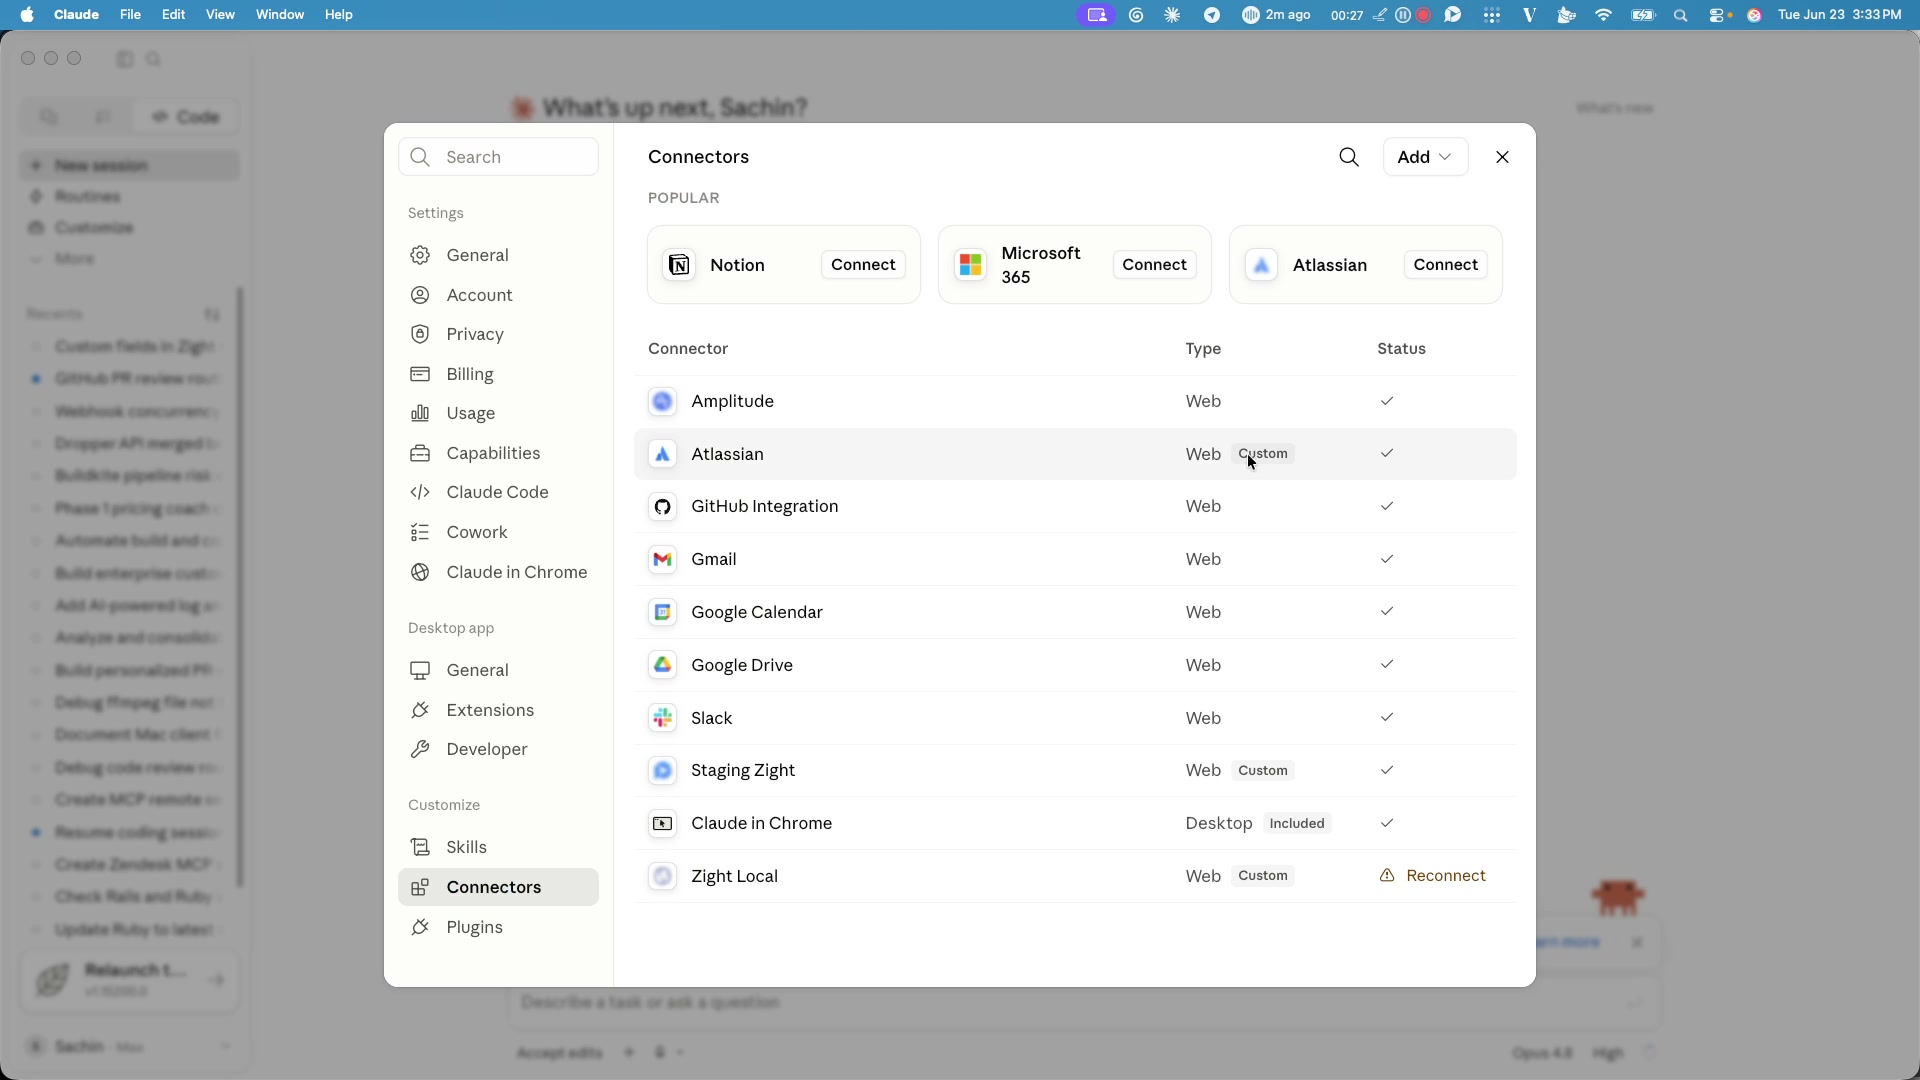Connect the Microsoft 365 connector

pos(1154,265)
